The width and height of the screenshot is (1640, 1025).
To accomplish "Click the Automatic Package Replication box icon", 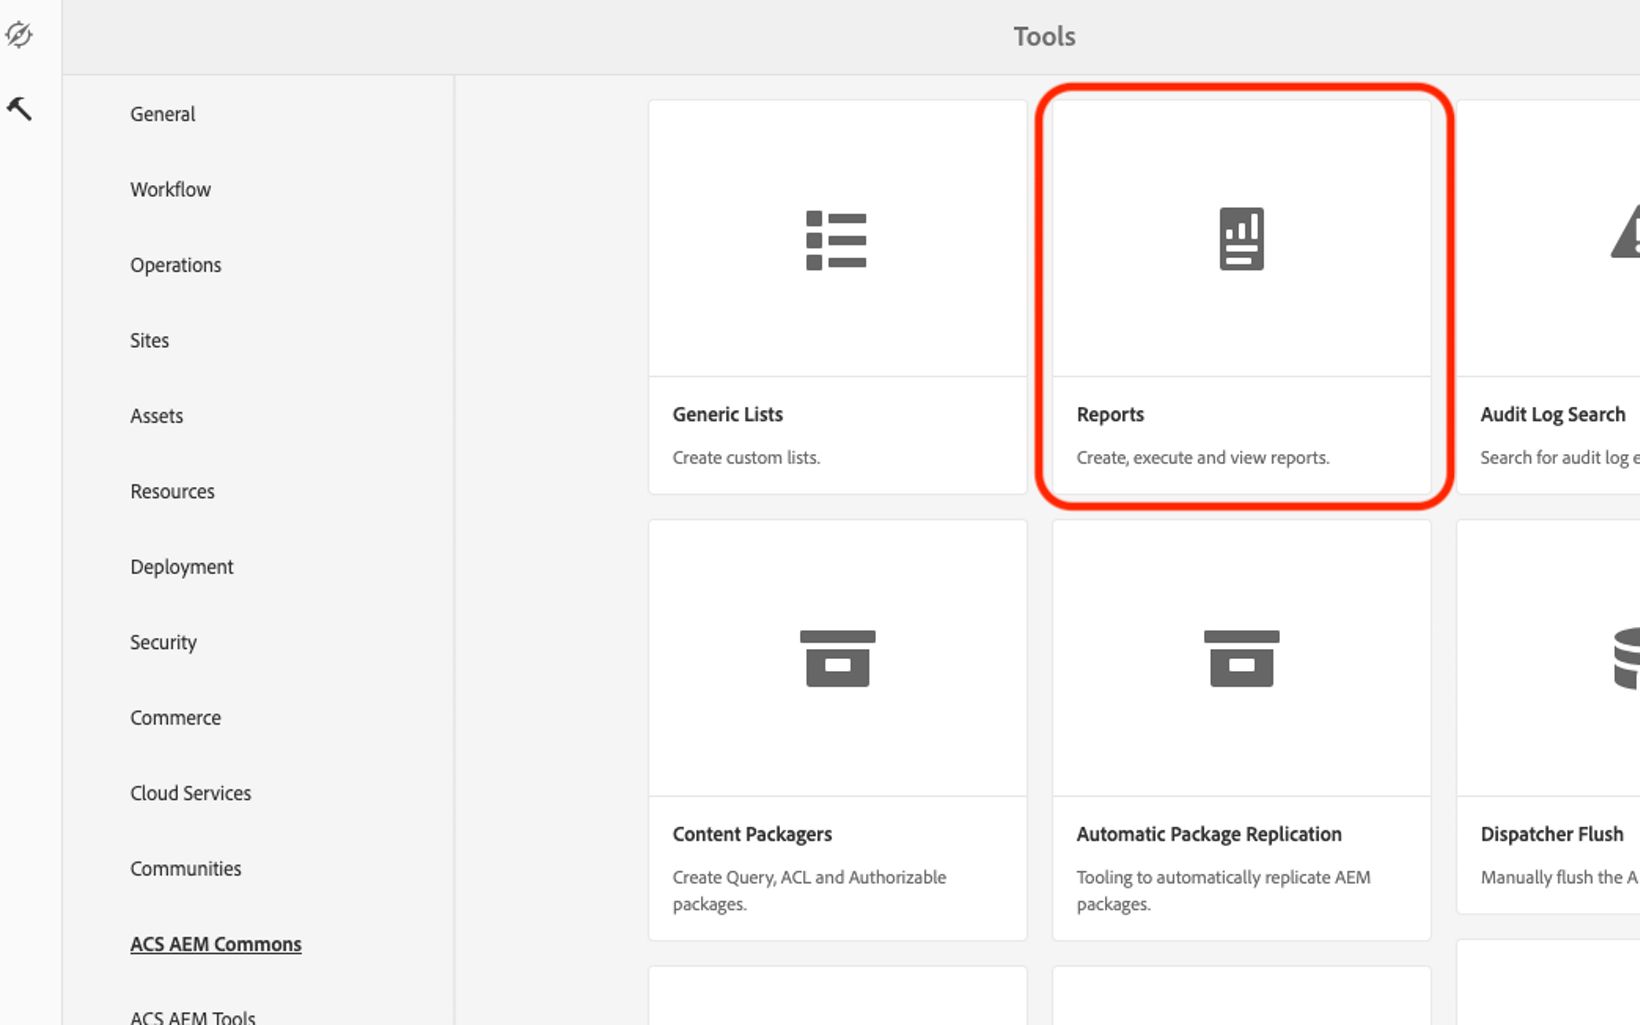I will click(x=1241, y=658).
